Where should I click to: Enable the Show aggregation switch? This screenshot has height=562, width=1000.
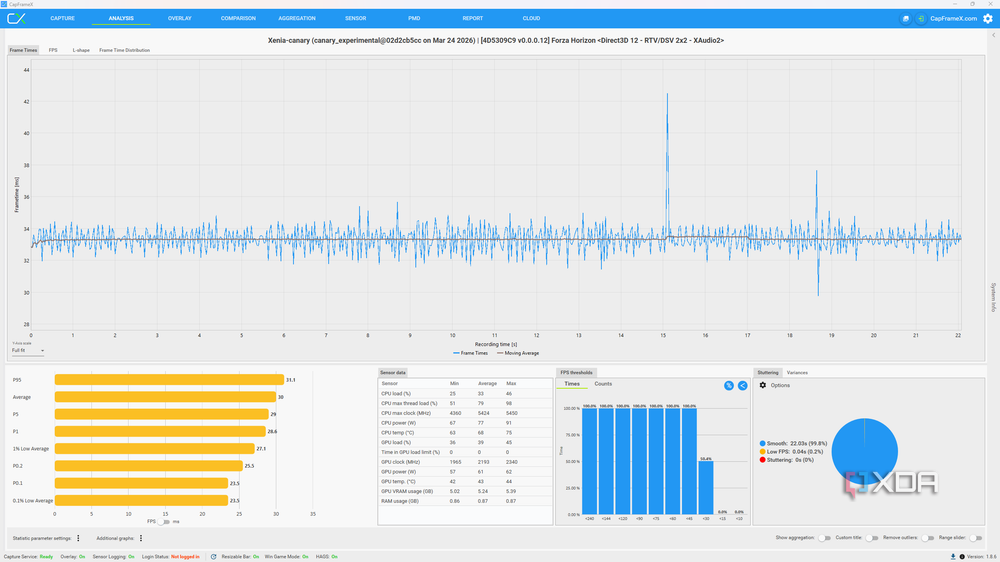pyautogui.click(x=824, y=538)
